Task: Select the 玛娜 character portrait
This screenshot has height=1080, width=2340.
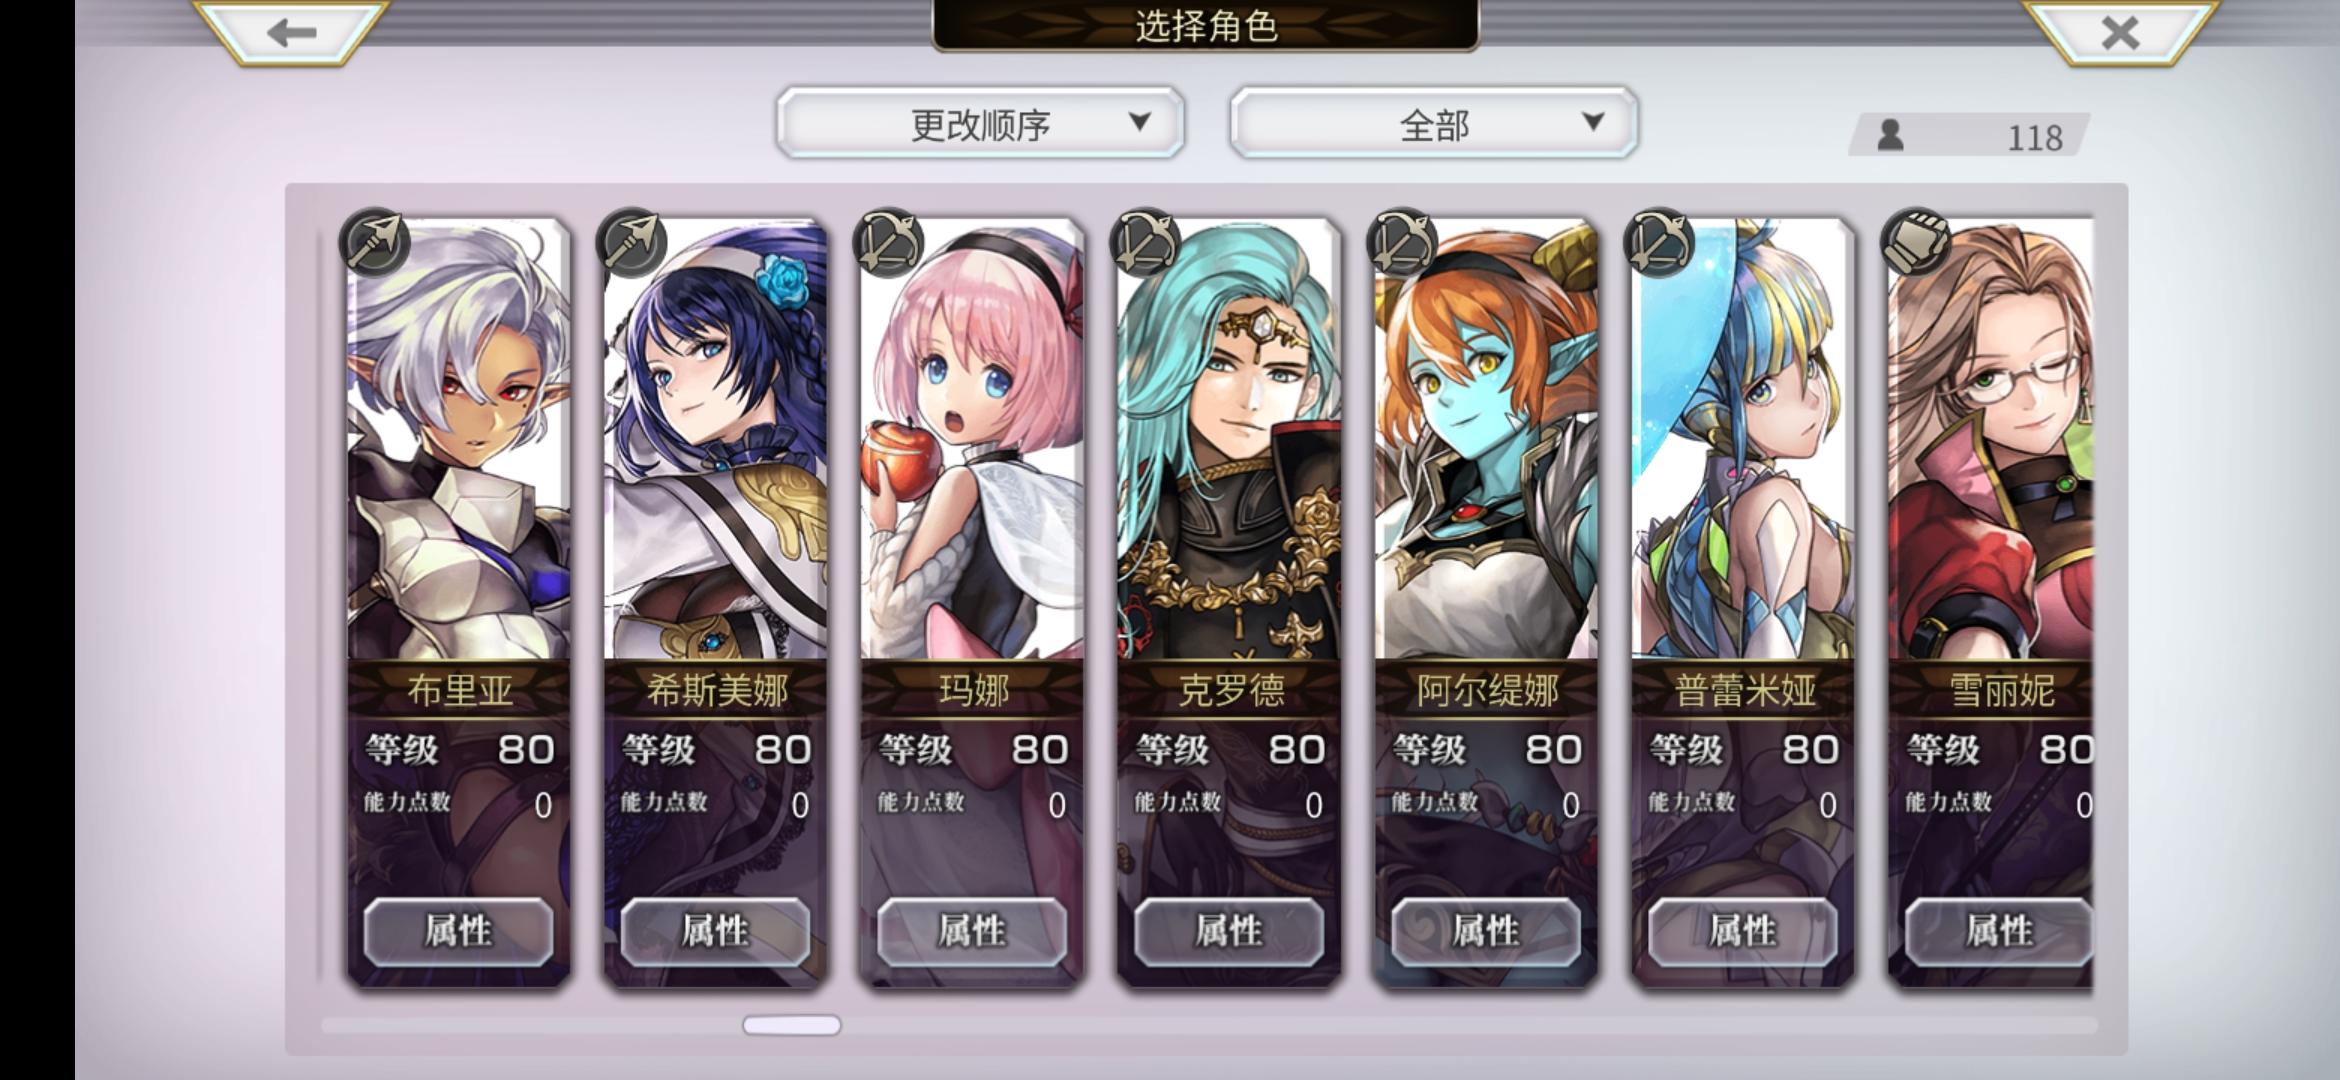Action: click(972, 440)
